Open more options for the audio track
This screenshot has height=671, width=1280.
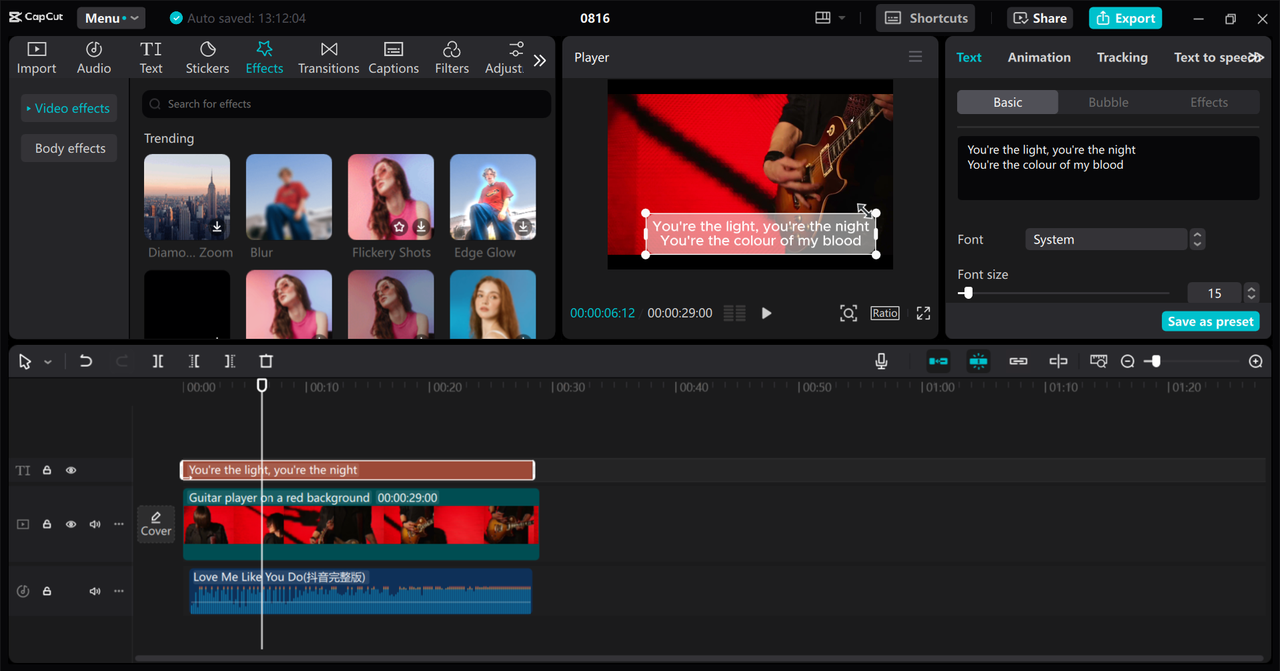point(119,591)
